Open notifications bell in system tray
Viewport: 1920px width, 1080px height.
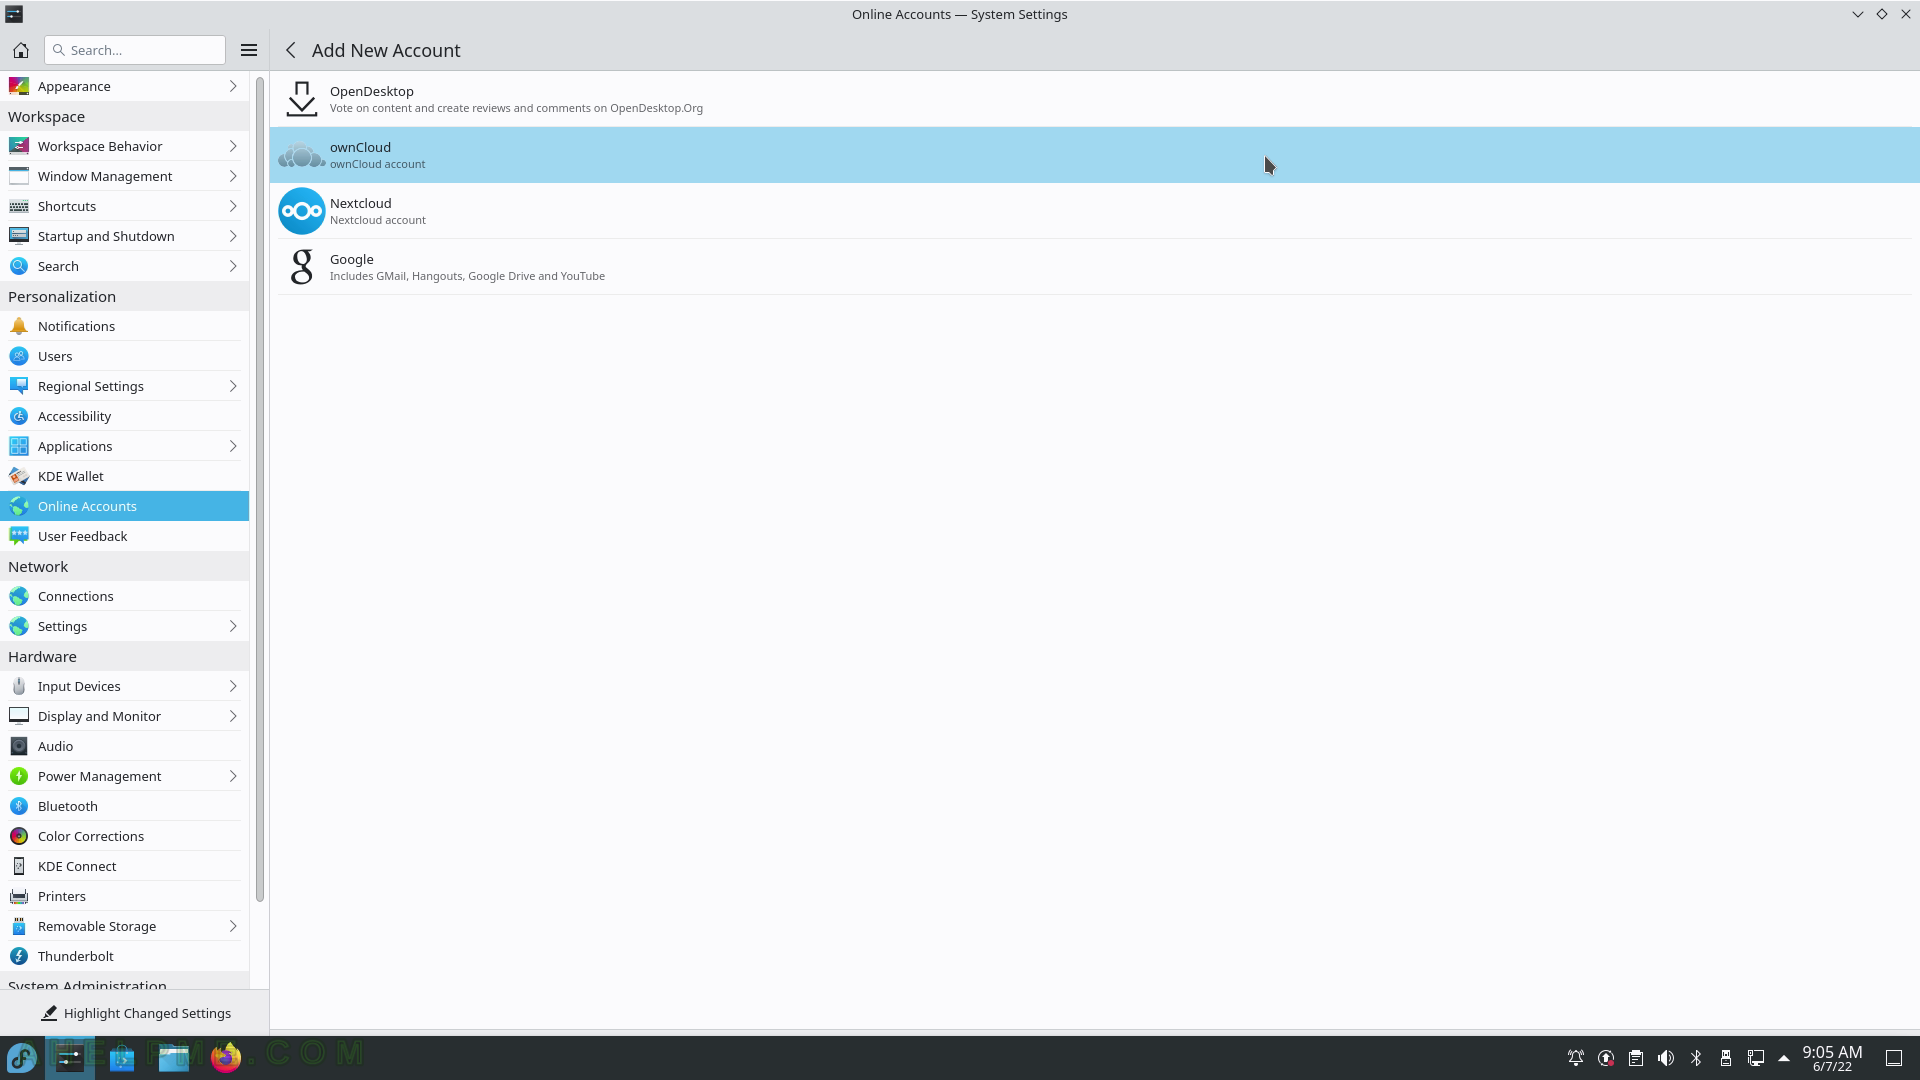(x=1576, y=1058)
